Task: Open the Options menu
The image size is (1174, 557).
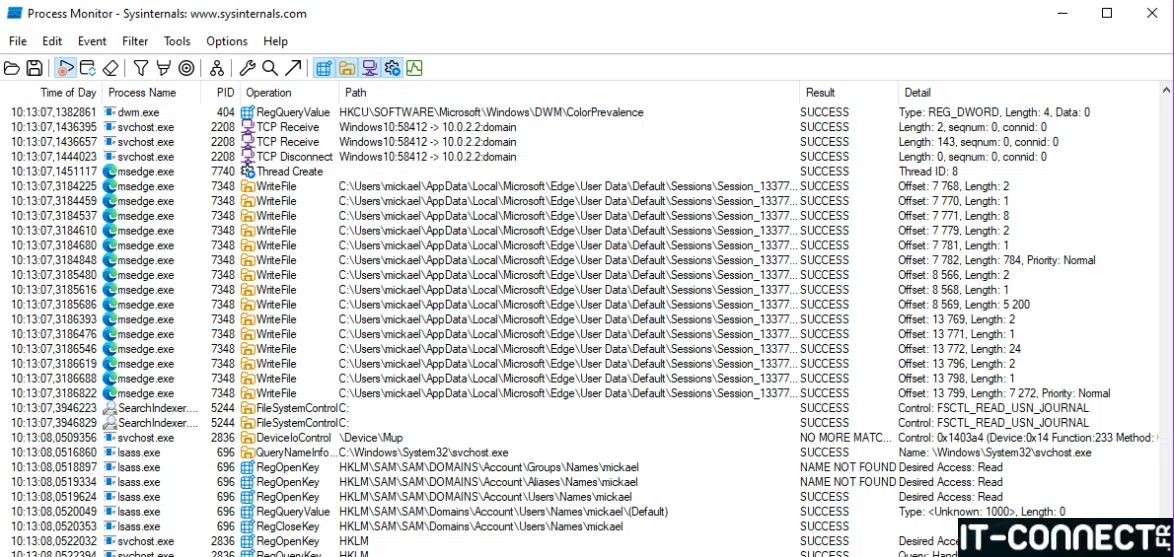Action: 227,41
